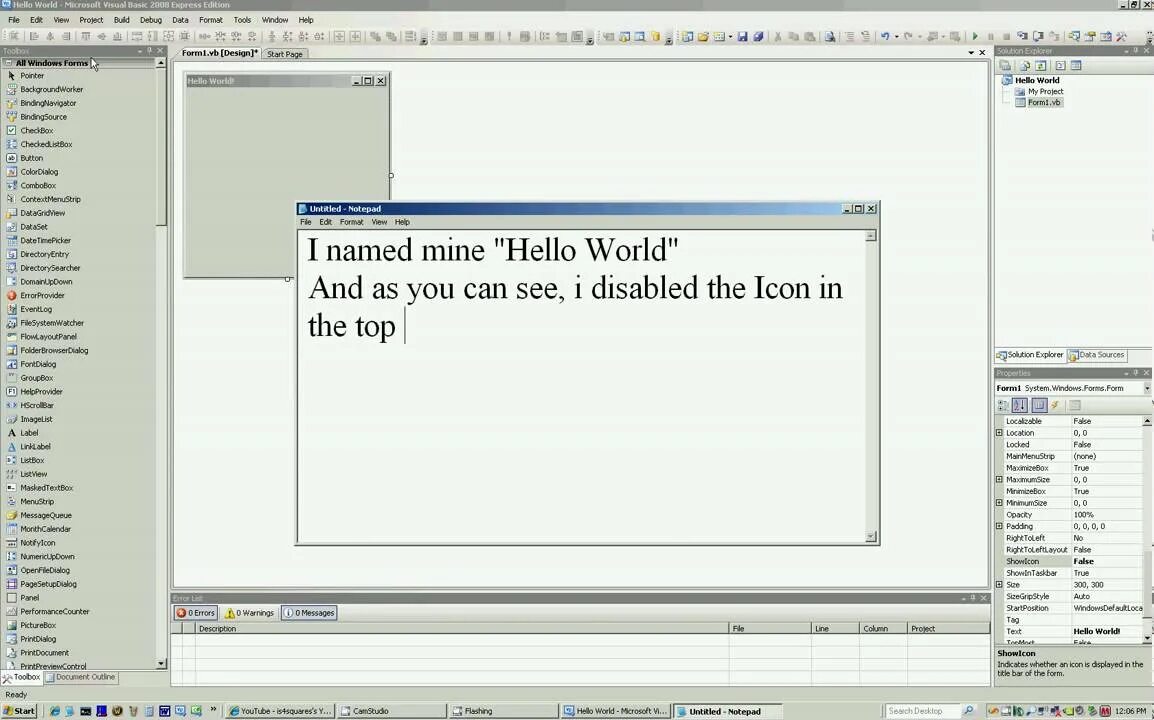This screenshot has height=720, width=1154.
Task: Collapse the All Windows Forms toolbox group
Action: [x=8, y=63]
